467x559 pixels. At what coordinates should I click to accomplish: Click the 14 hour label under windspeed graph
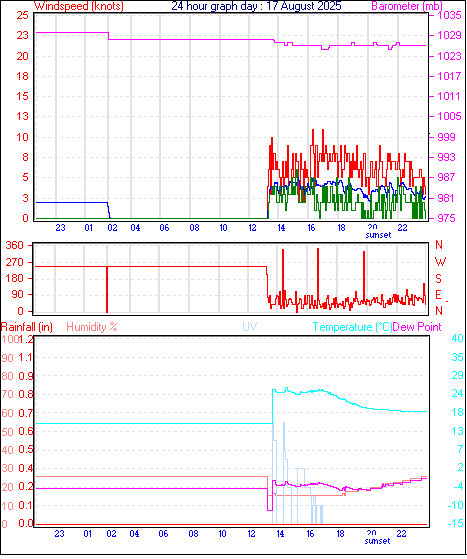pyautogui.click(x=281, y=227)
